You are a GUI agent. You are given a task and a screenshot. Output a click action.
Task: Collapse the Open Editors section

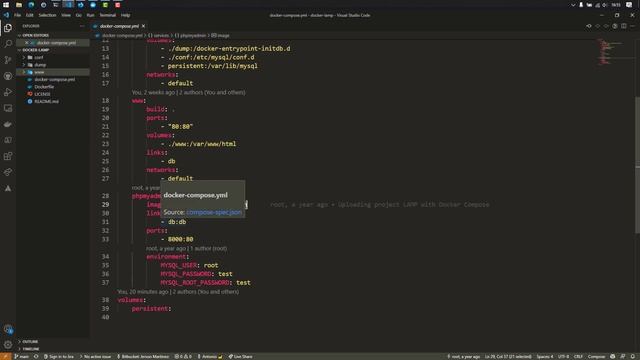(35, 36)
